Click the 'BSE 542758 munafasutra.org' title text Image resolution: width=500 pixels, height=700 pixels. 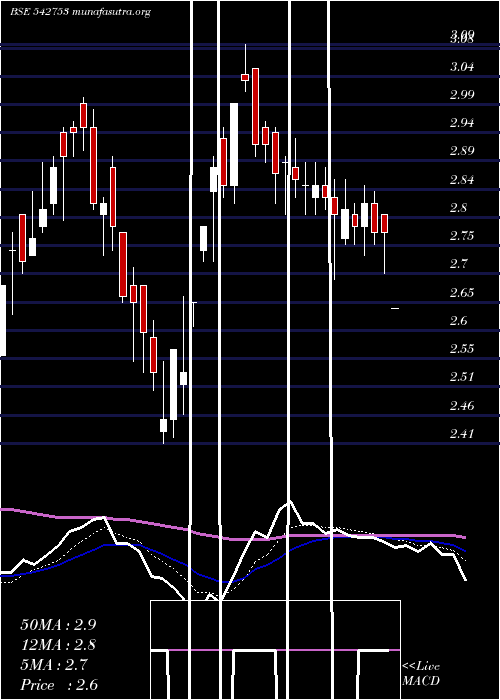pyautogui.click(x=80, y=12)
